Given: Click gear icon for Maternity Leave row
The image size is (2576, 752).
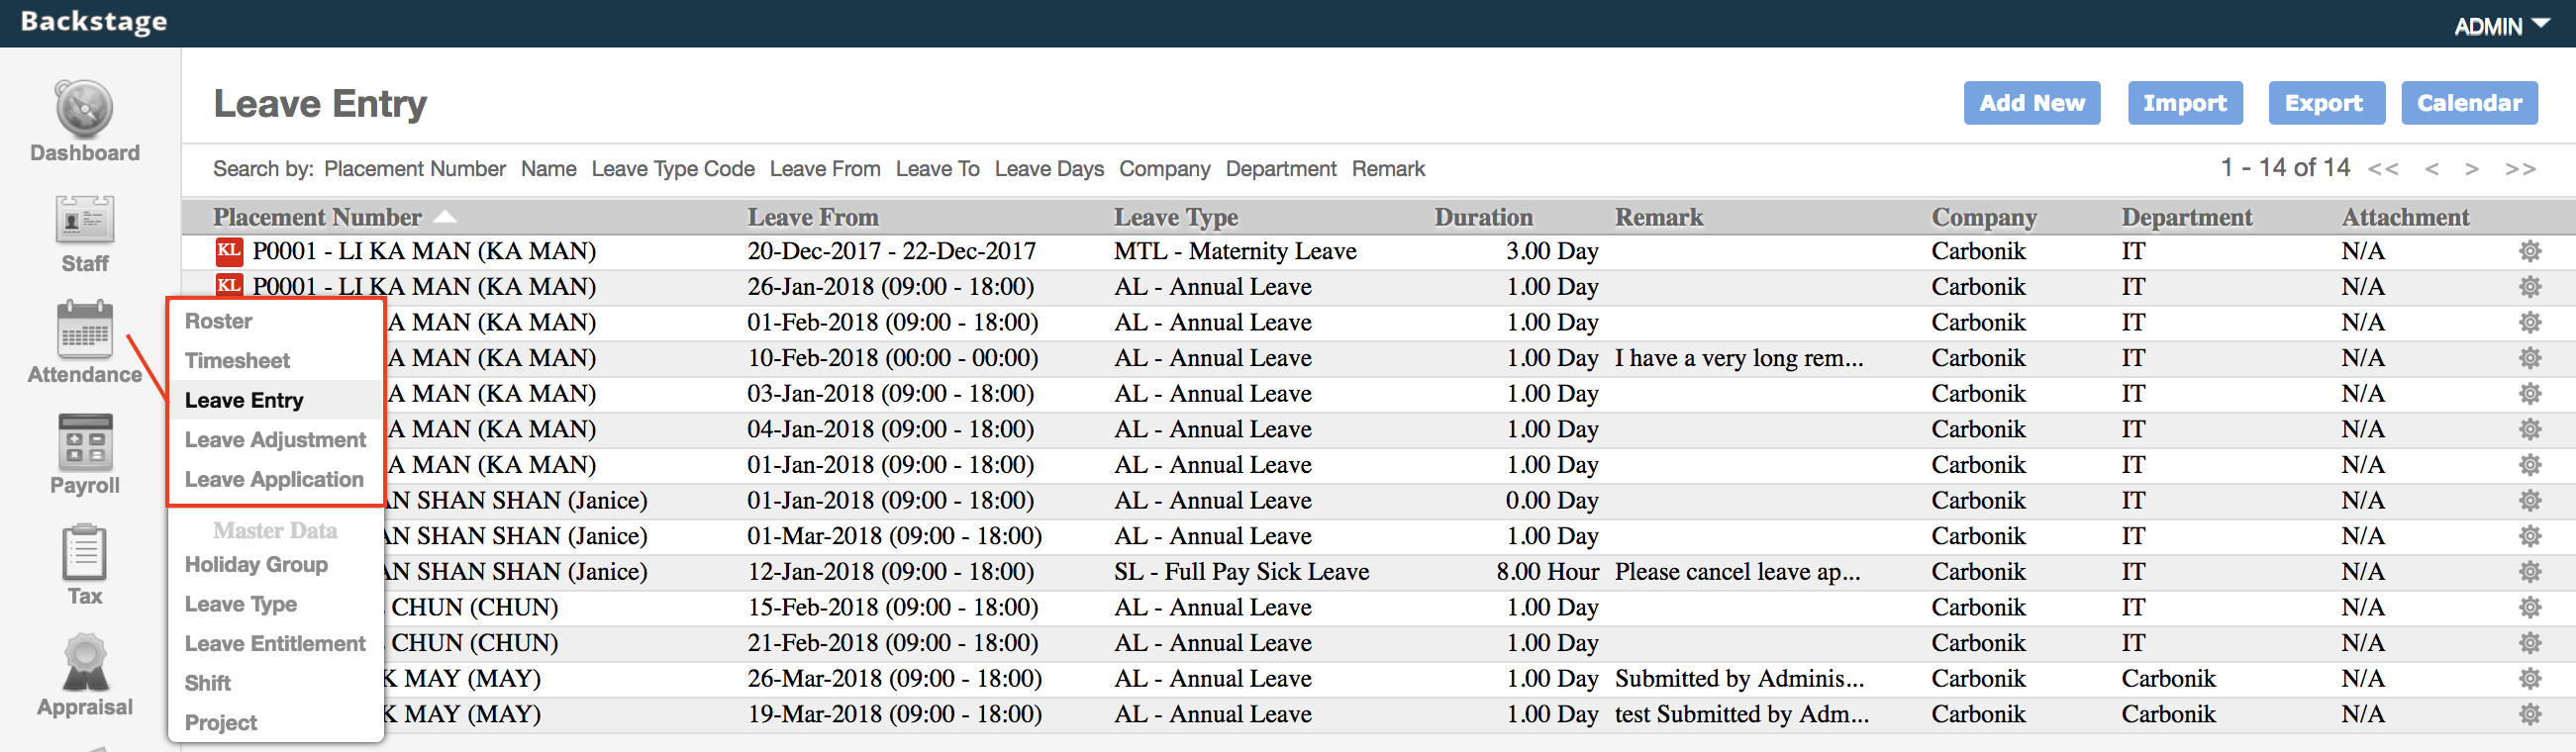Looking at the screenshot, I should 2530,251.
